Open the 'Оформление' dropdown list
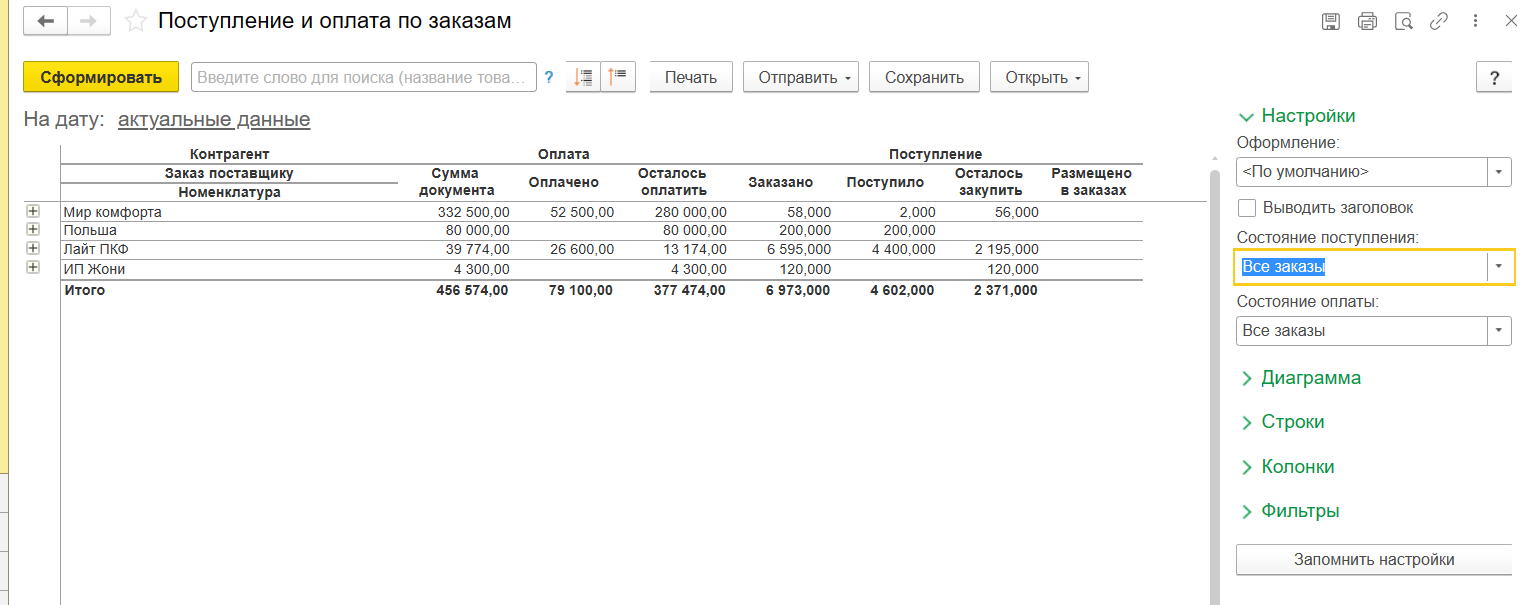The image size is (1536, 605). click(x=1498, y=172)
